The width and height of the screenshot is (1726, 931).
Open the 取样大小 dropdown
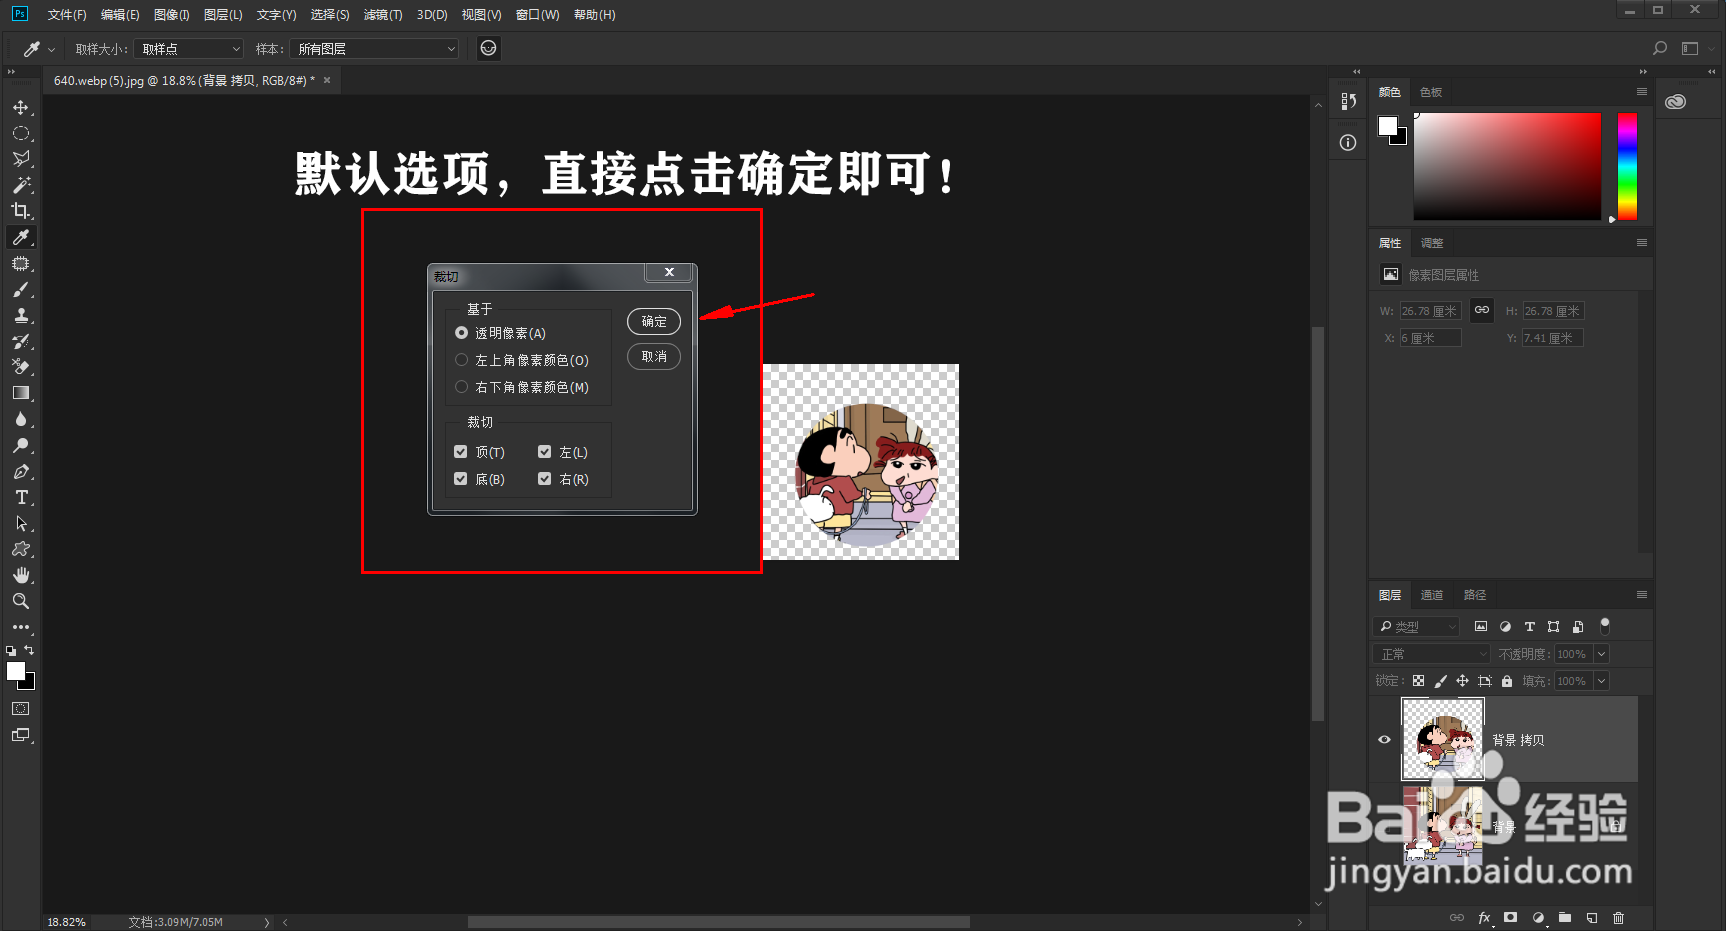click(x=187, y=48)
